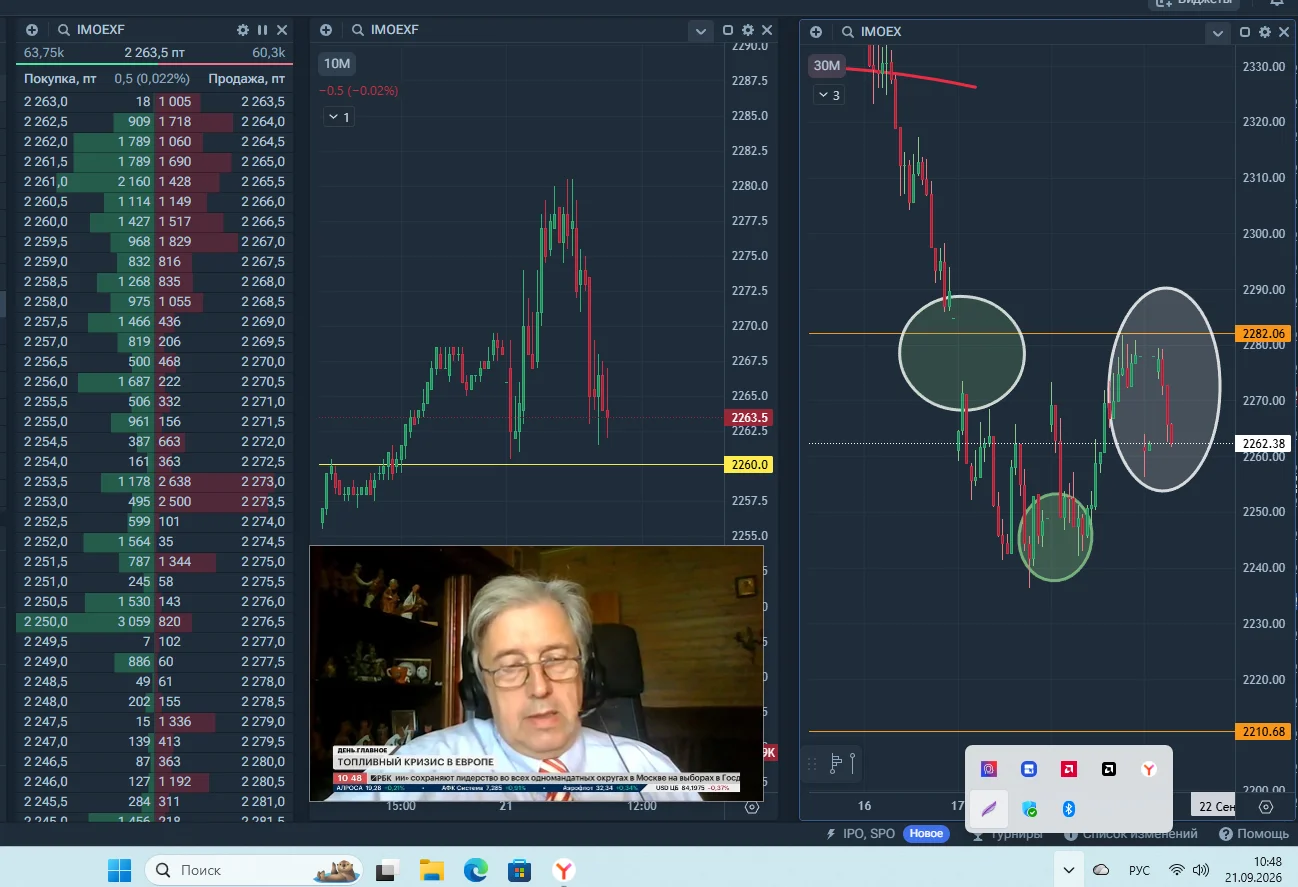Open the IMOEXF 10M chart settings gear

click(747, 30)
